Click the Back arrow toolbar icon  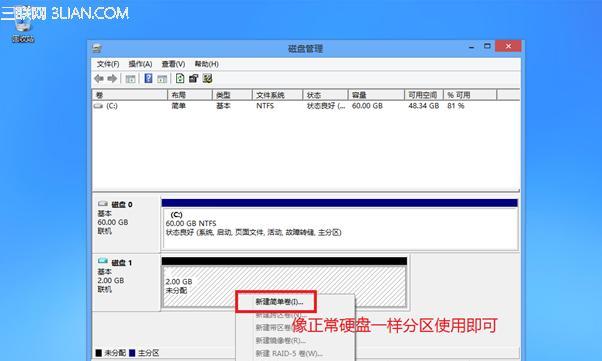tap(99, 79)
